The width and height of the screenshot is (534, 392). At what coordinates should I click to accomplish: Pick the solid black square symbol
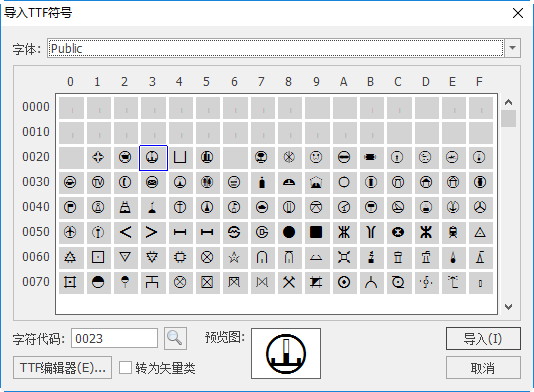(x=316, y=232)
